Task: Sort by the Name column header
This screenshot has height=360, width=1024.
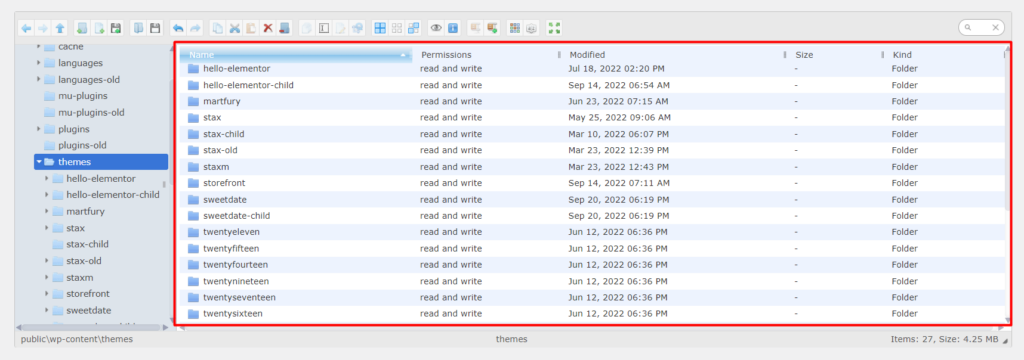Action: point(296,55)
